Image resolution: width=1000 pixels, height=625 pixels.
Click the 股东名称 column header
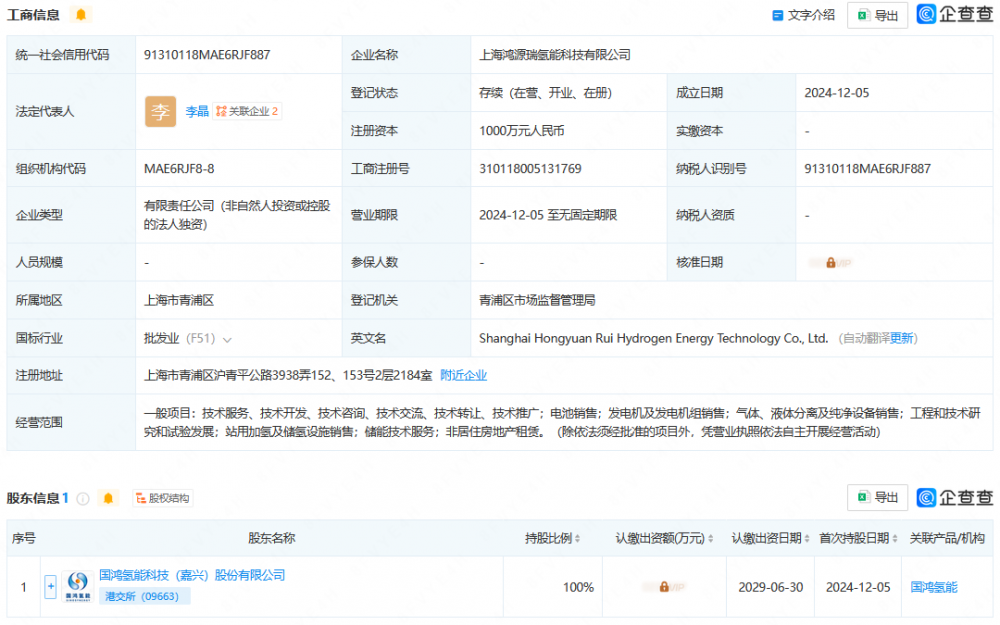pos(272,538)
